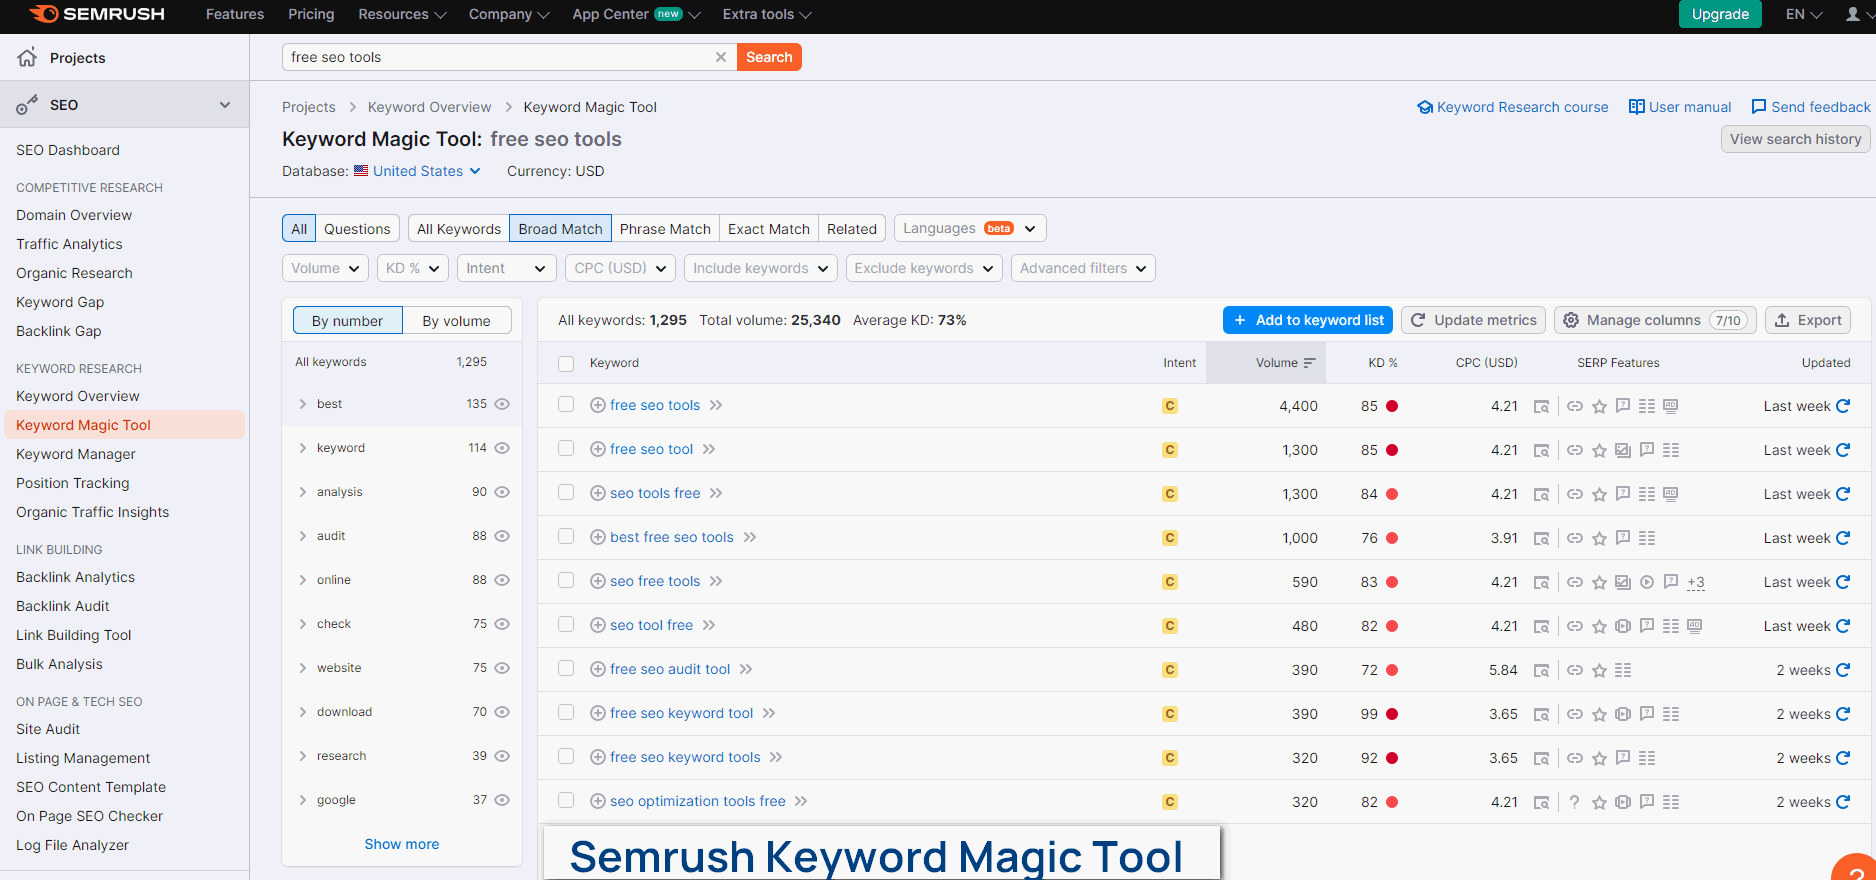Click video icon in 'seo free tools' SERP features
This screenshot has height=880, width=1876.
pos(1647,582)
